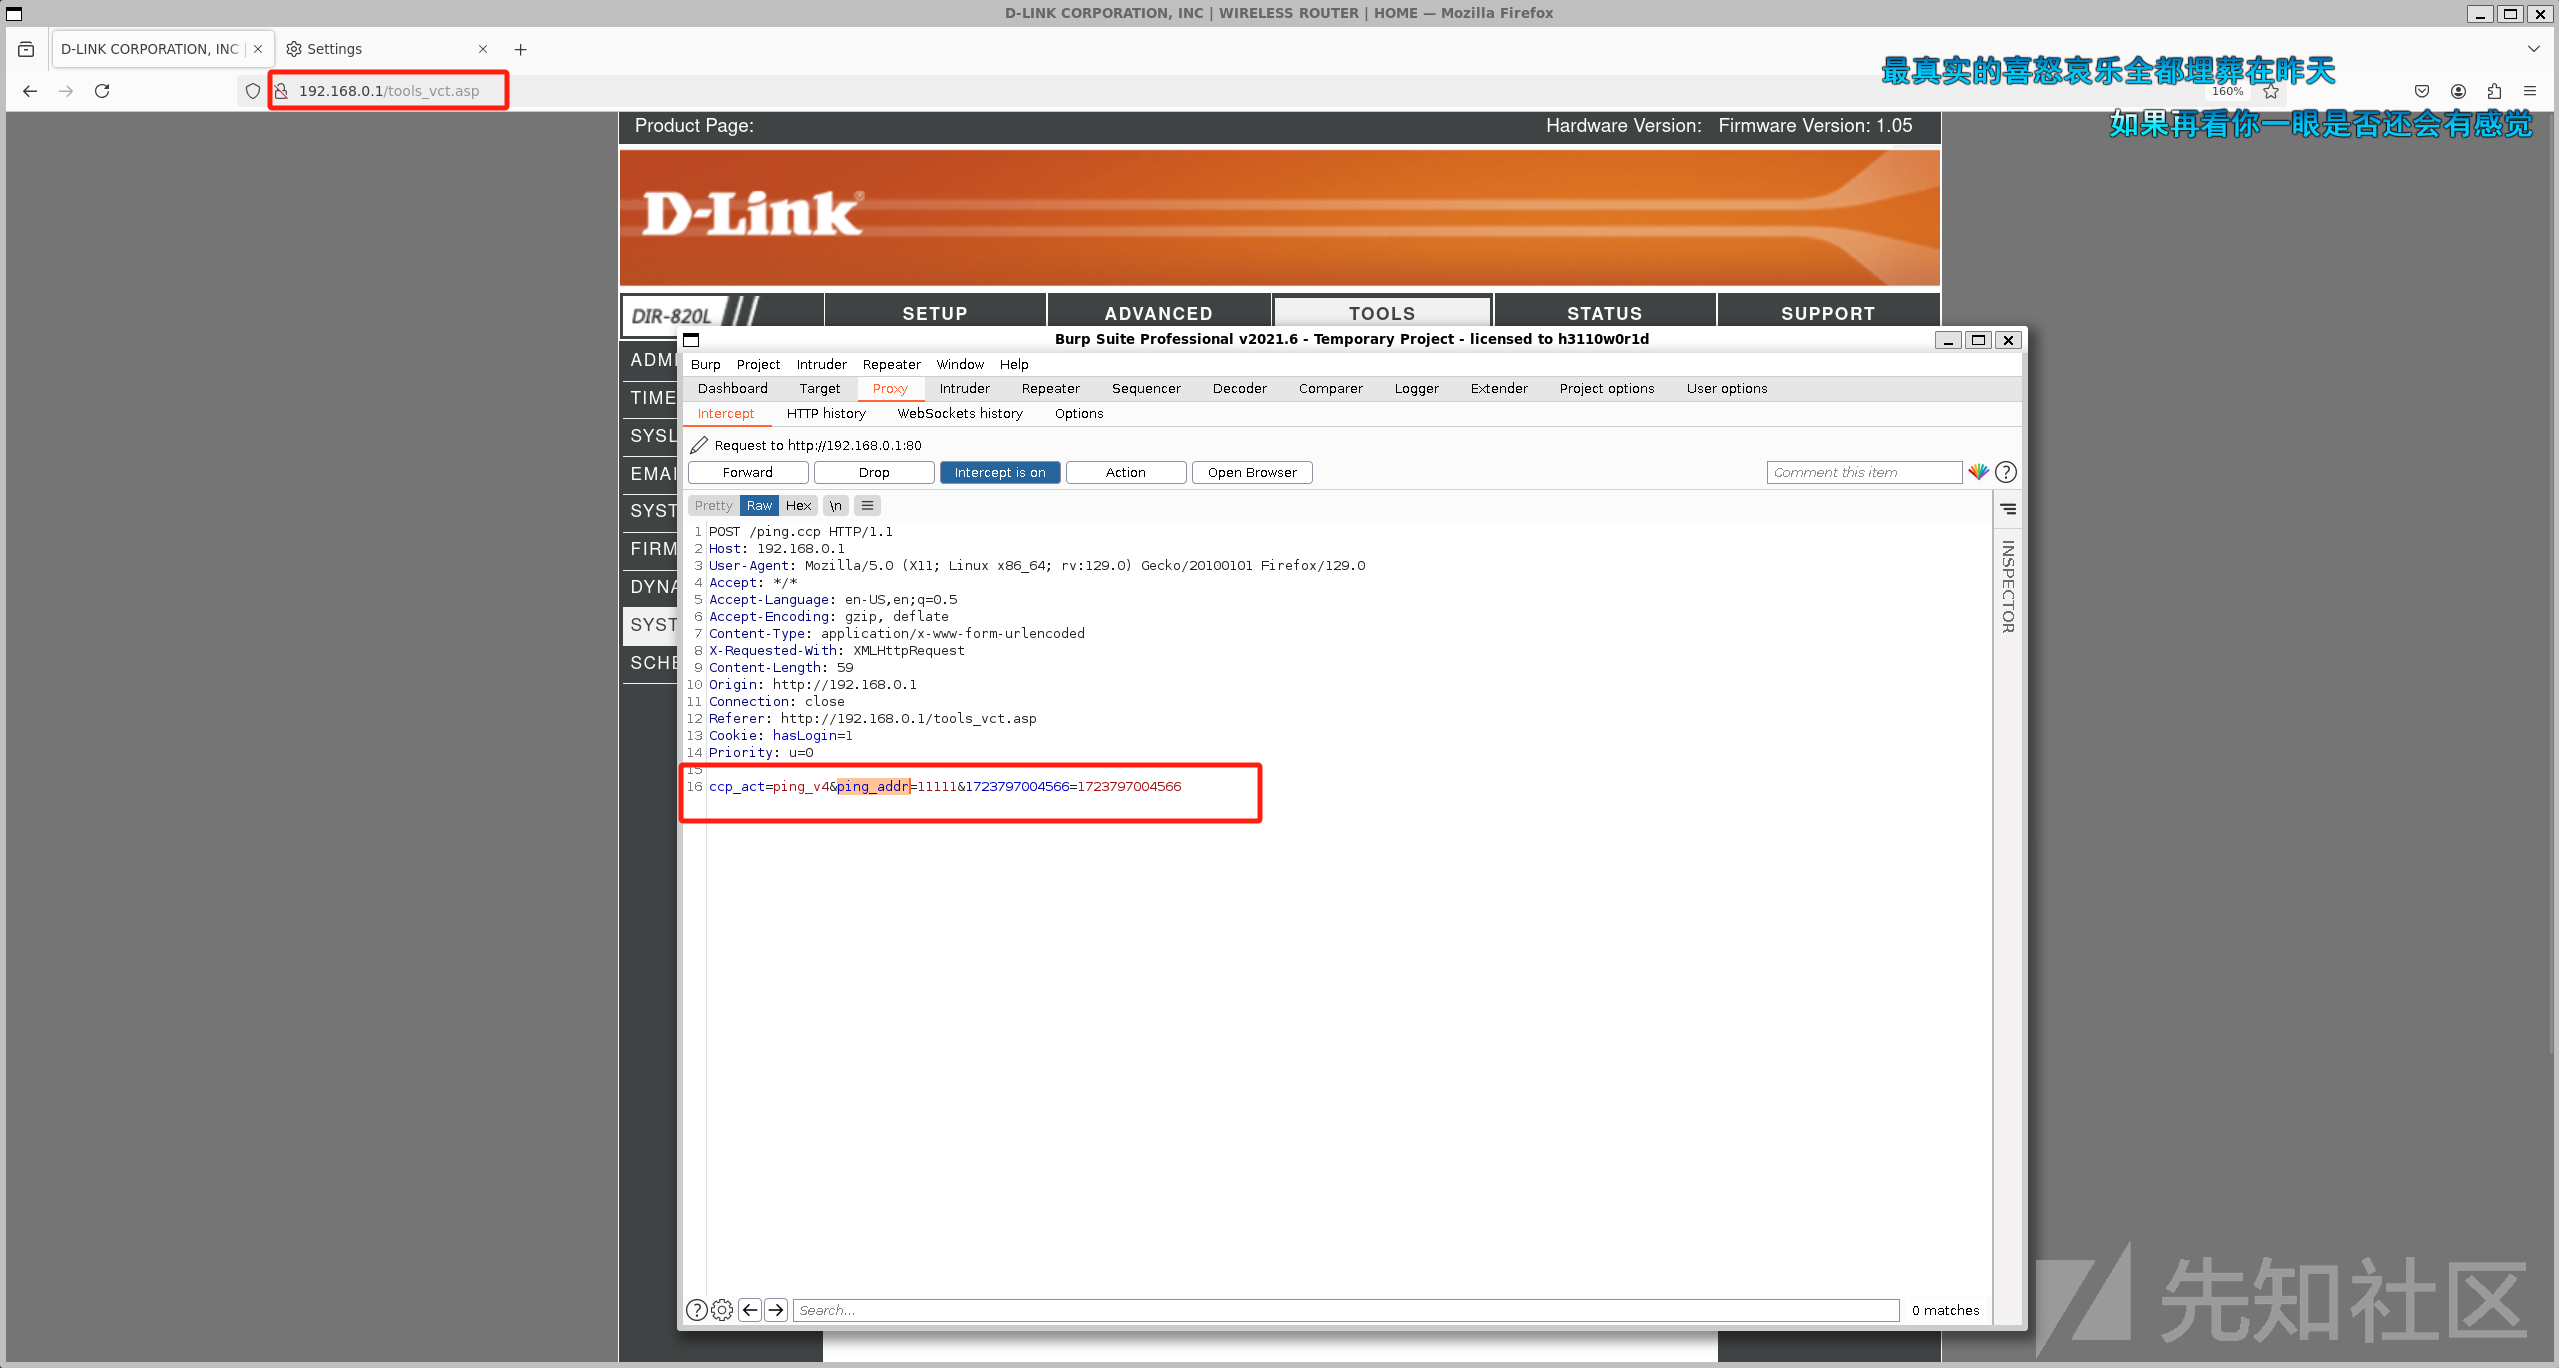Viewport: 2559px width, 1368px height.
Task: Open the SUPPORT router tab
Action: coord(1828,312)
